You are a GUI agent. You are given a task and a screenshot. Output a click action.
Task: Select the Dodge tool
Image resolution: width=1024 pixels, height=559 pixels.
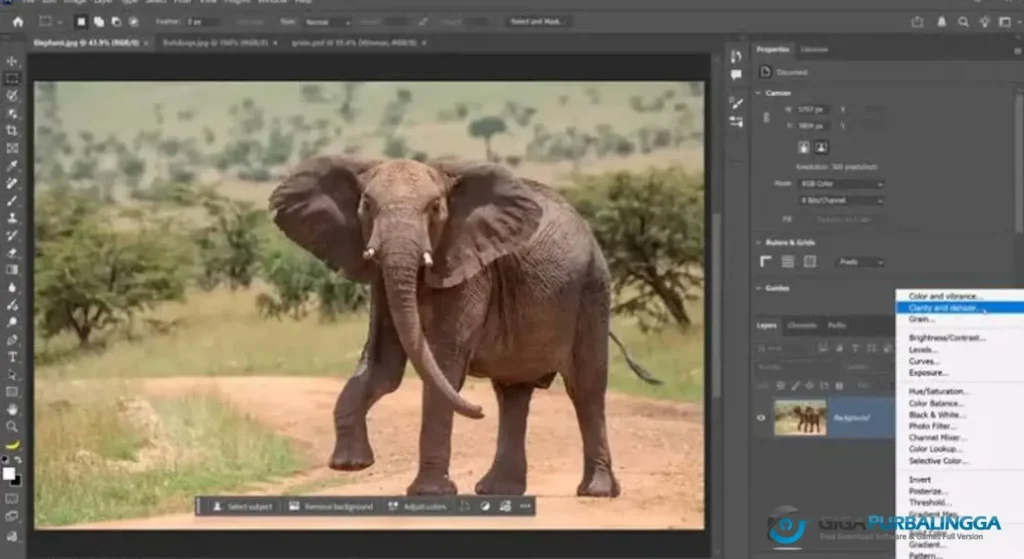[x=12, y=322]
